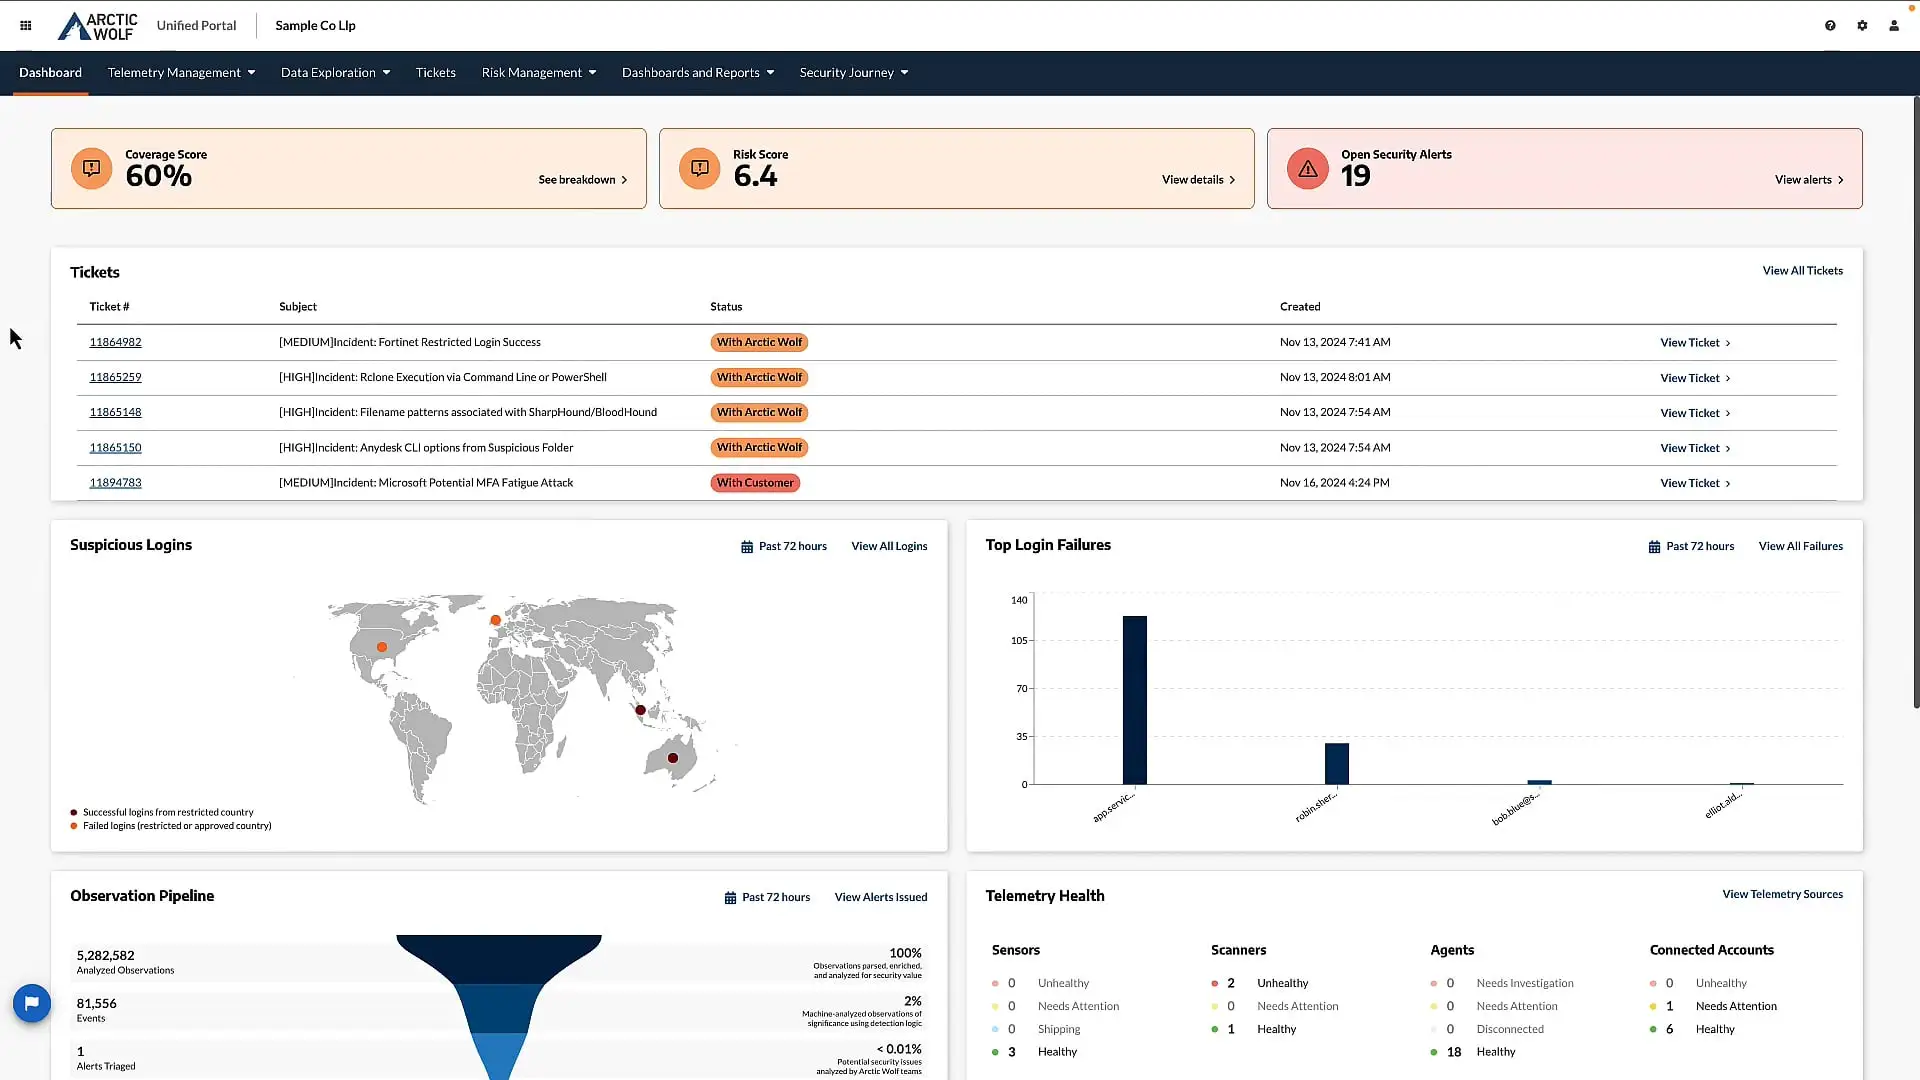Click the robin.sher... login failures bar
The image size is (1920, 1080).
pyautogui.click(x=1337, y=764)
